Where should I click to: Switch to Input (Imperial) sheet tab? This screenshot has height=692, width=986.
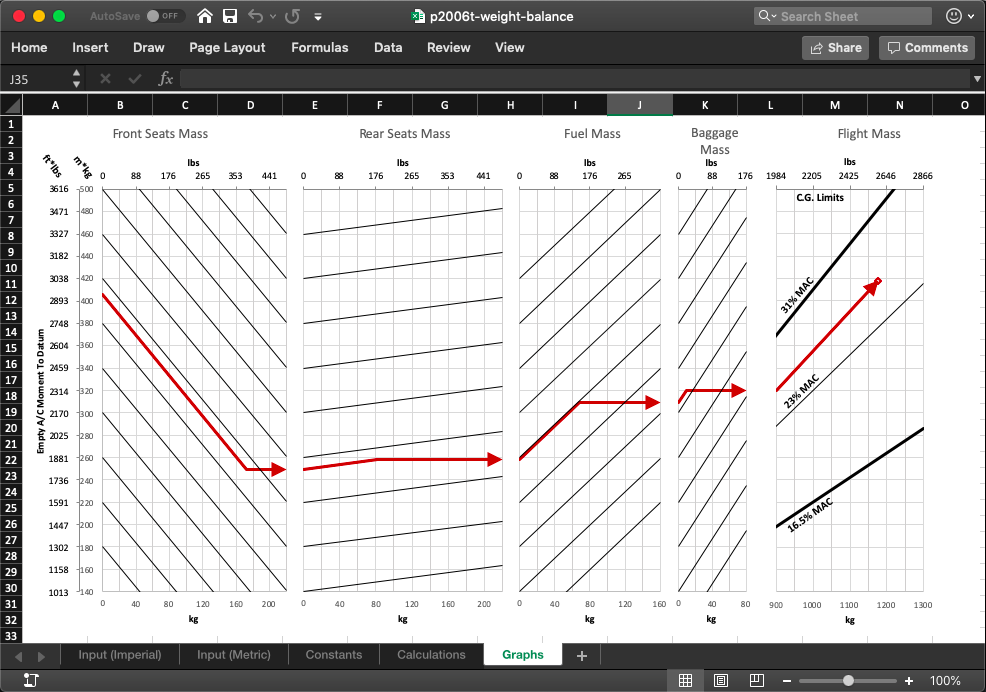[119, 655]
